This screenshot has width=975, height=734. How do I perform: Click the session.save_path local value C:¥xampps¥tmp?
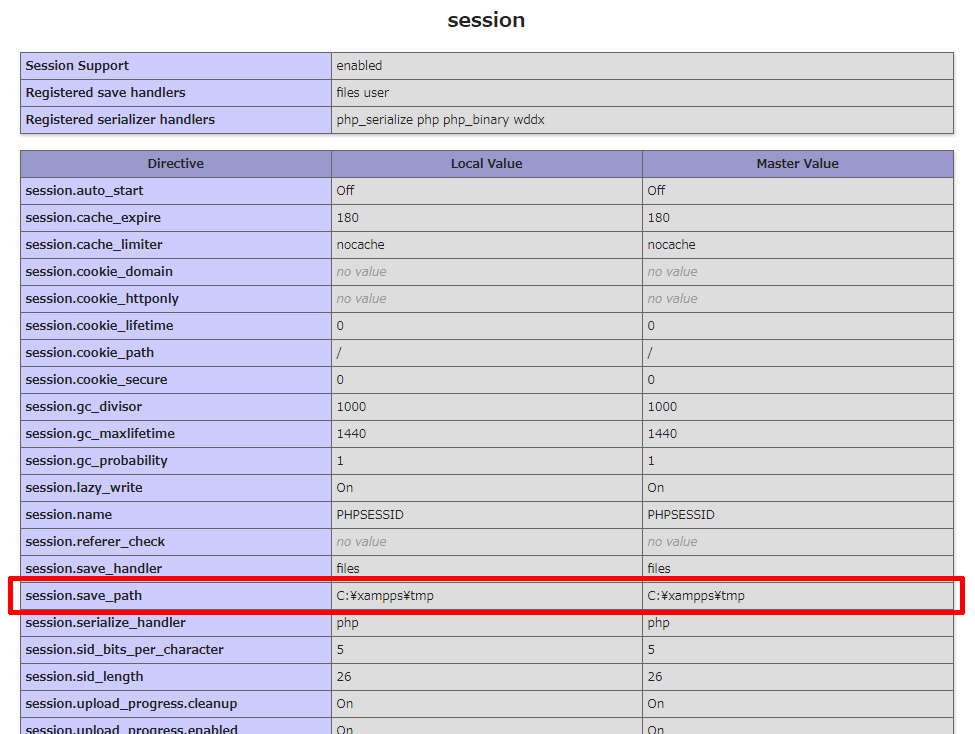pos(385,596)
